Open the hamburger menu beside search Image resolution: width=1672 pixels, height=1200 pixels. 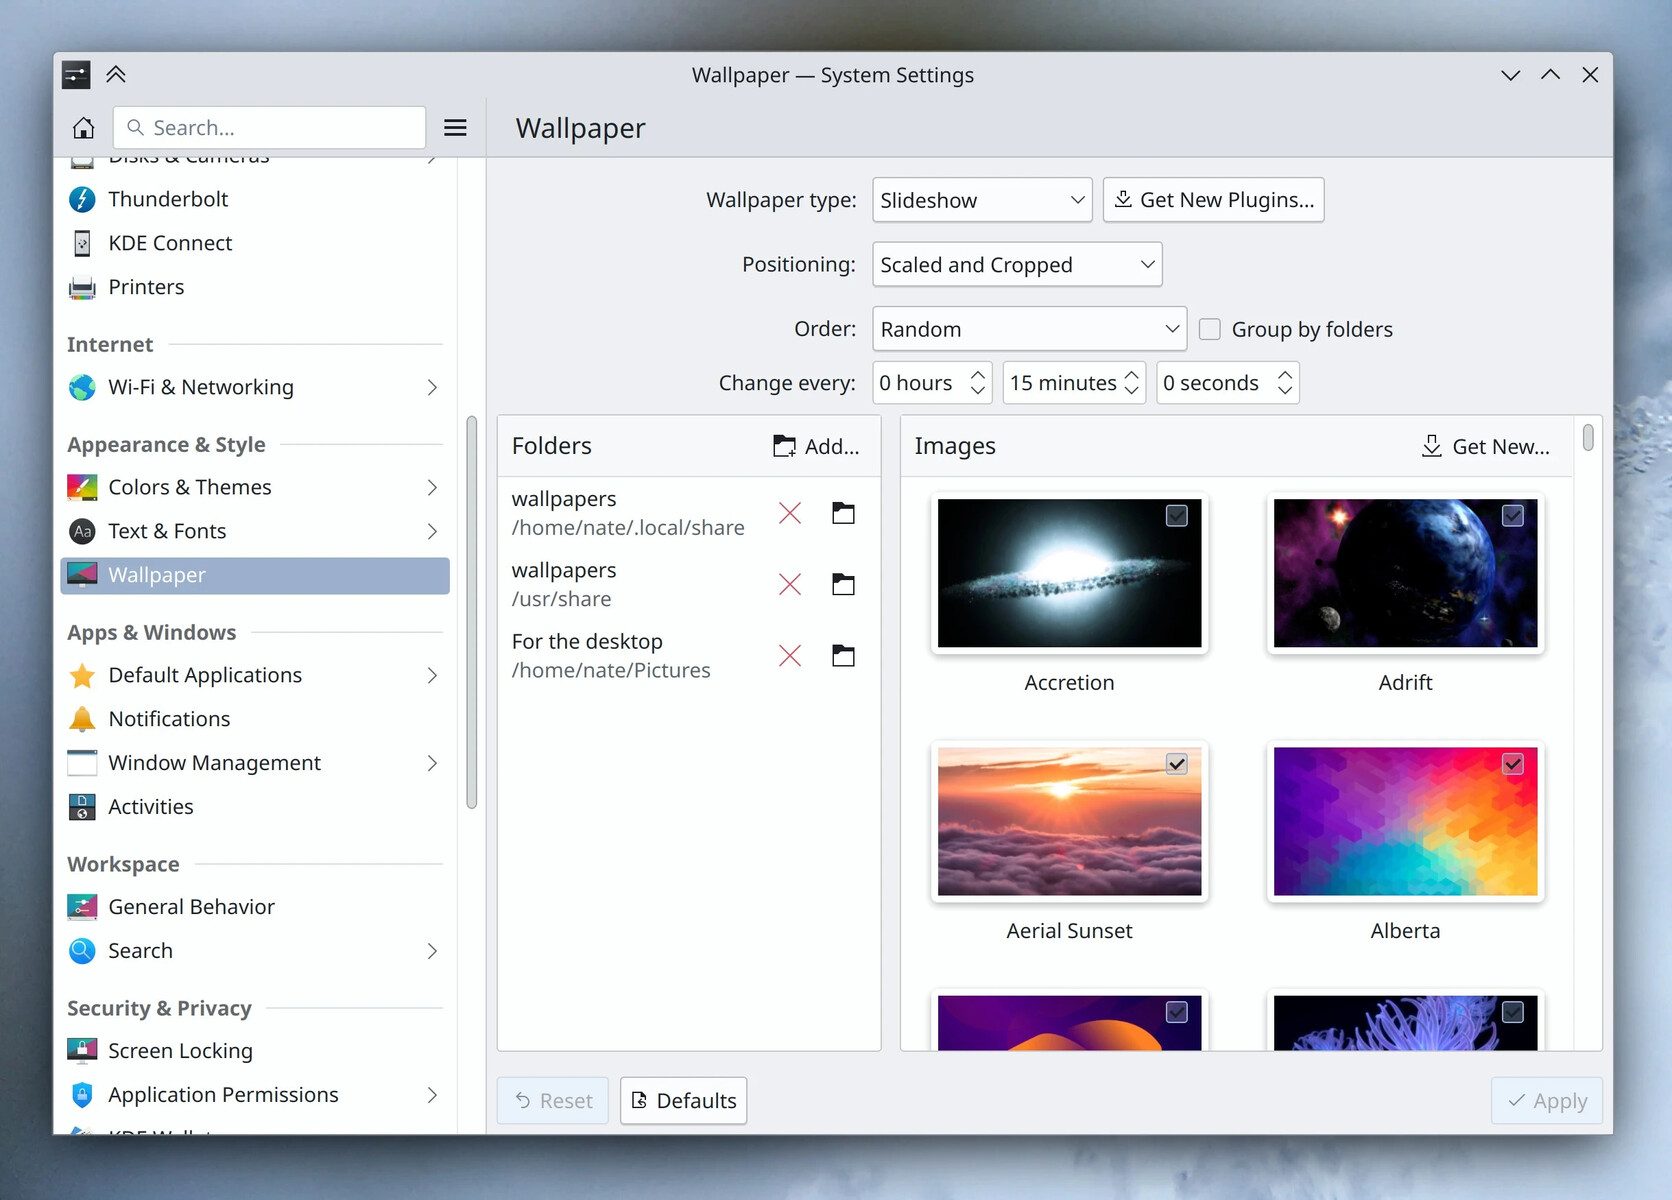(x=455, y=128)
